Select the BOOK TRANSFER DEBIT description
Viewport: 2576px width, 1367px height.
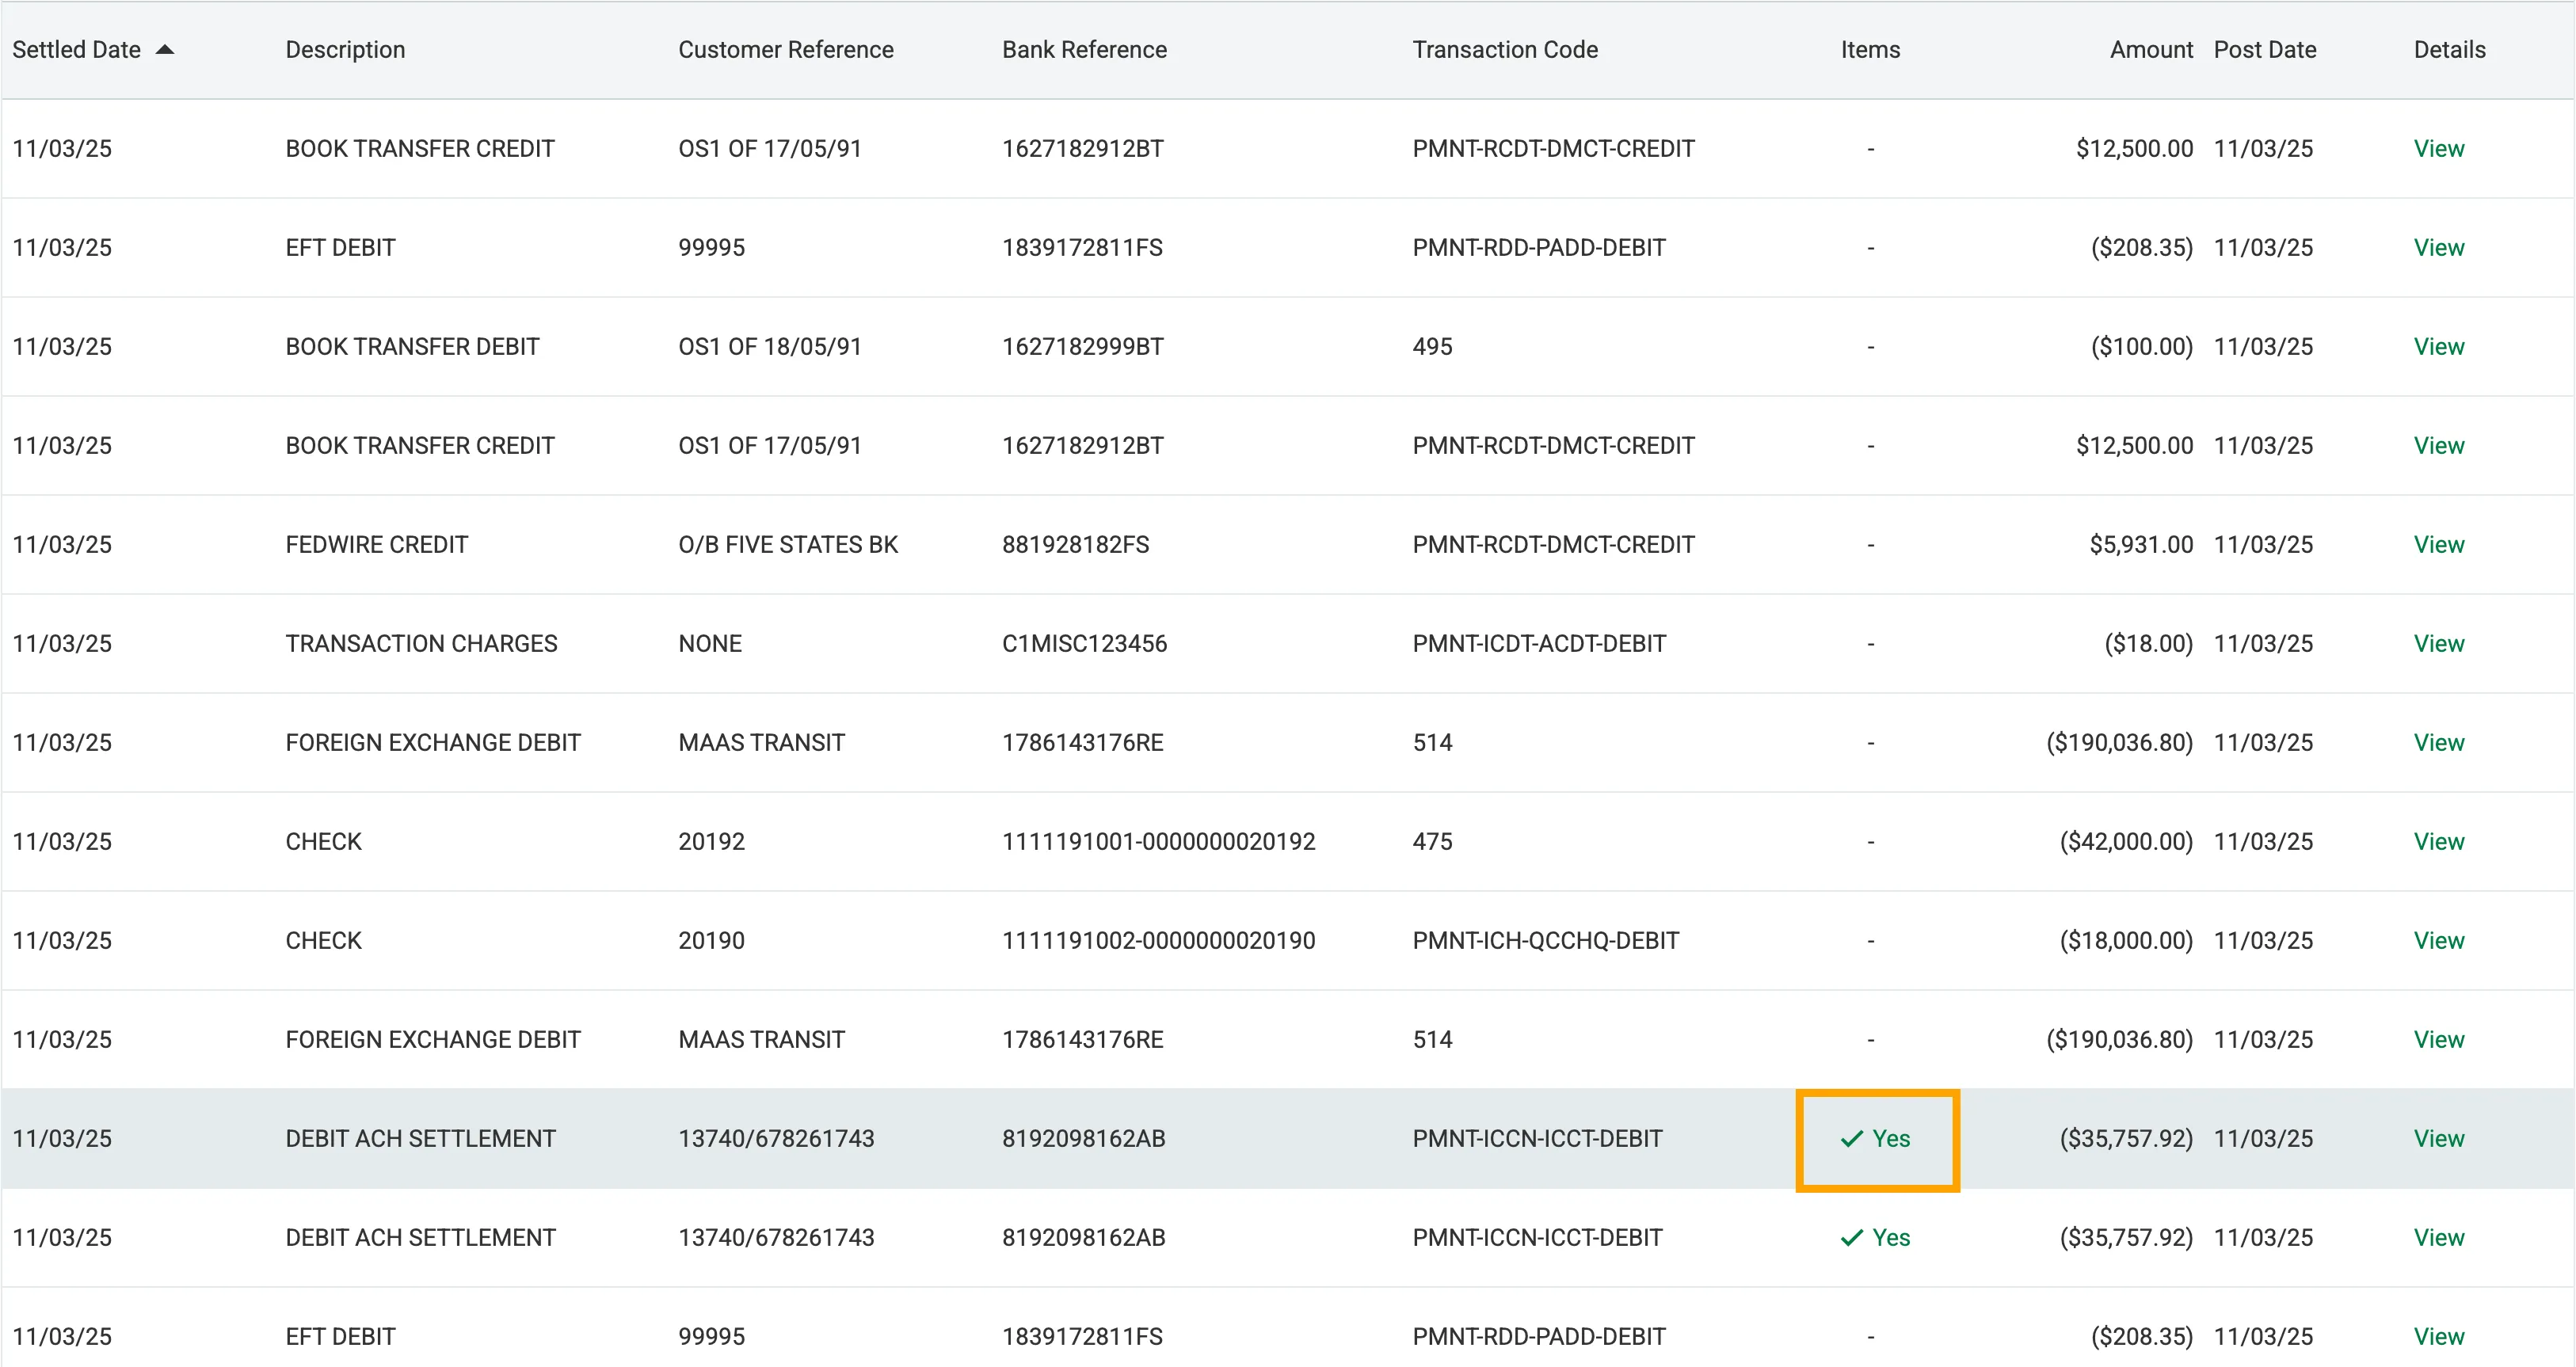click(412, 346)
